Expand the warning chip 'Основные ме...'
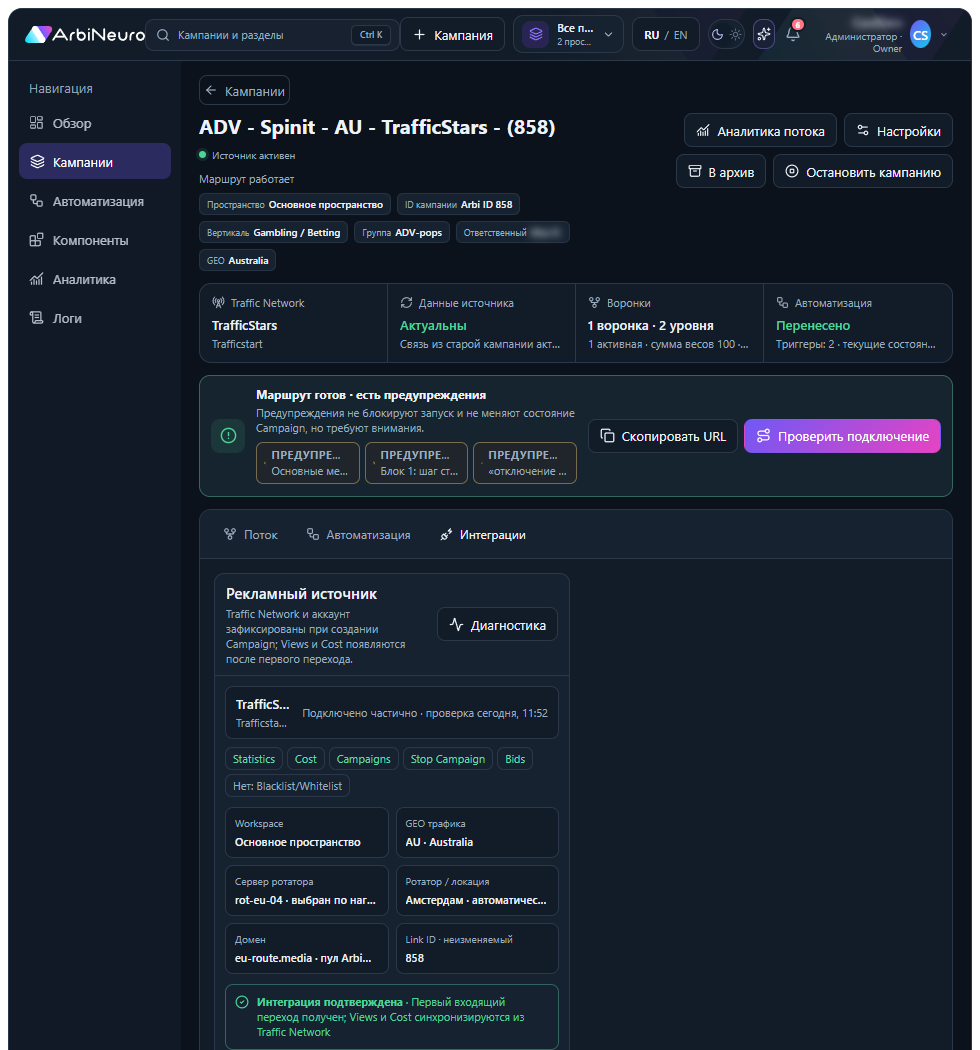Image resolution: width=980 pixels, height=1050 pixels. [x=308, y=463]
